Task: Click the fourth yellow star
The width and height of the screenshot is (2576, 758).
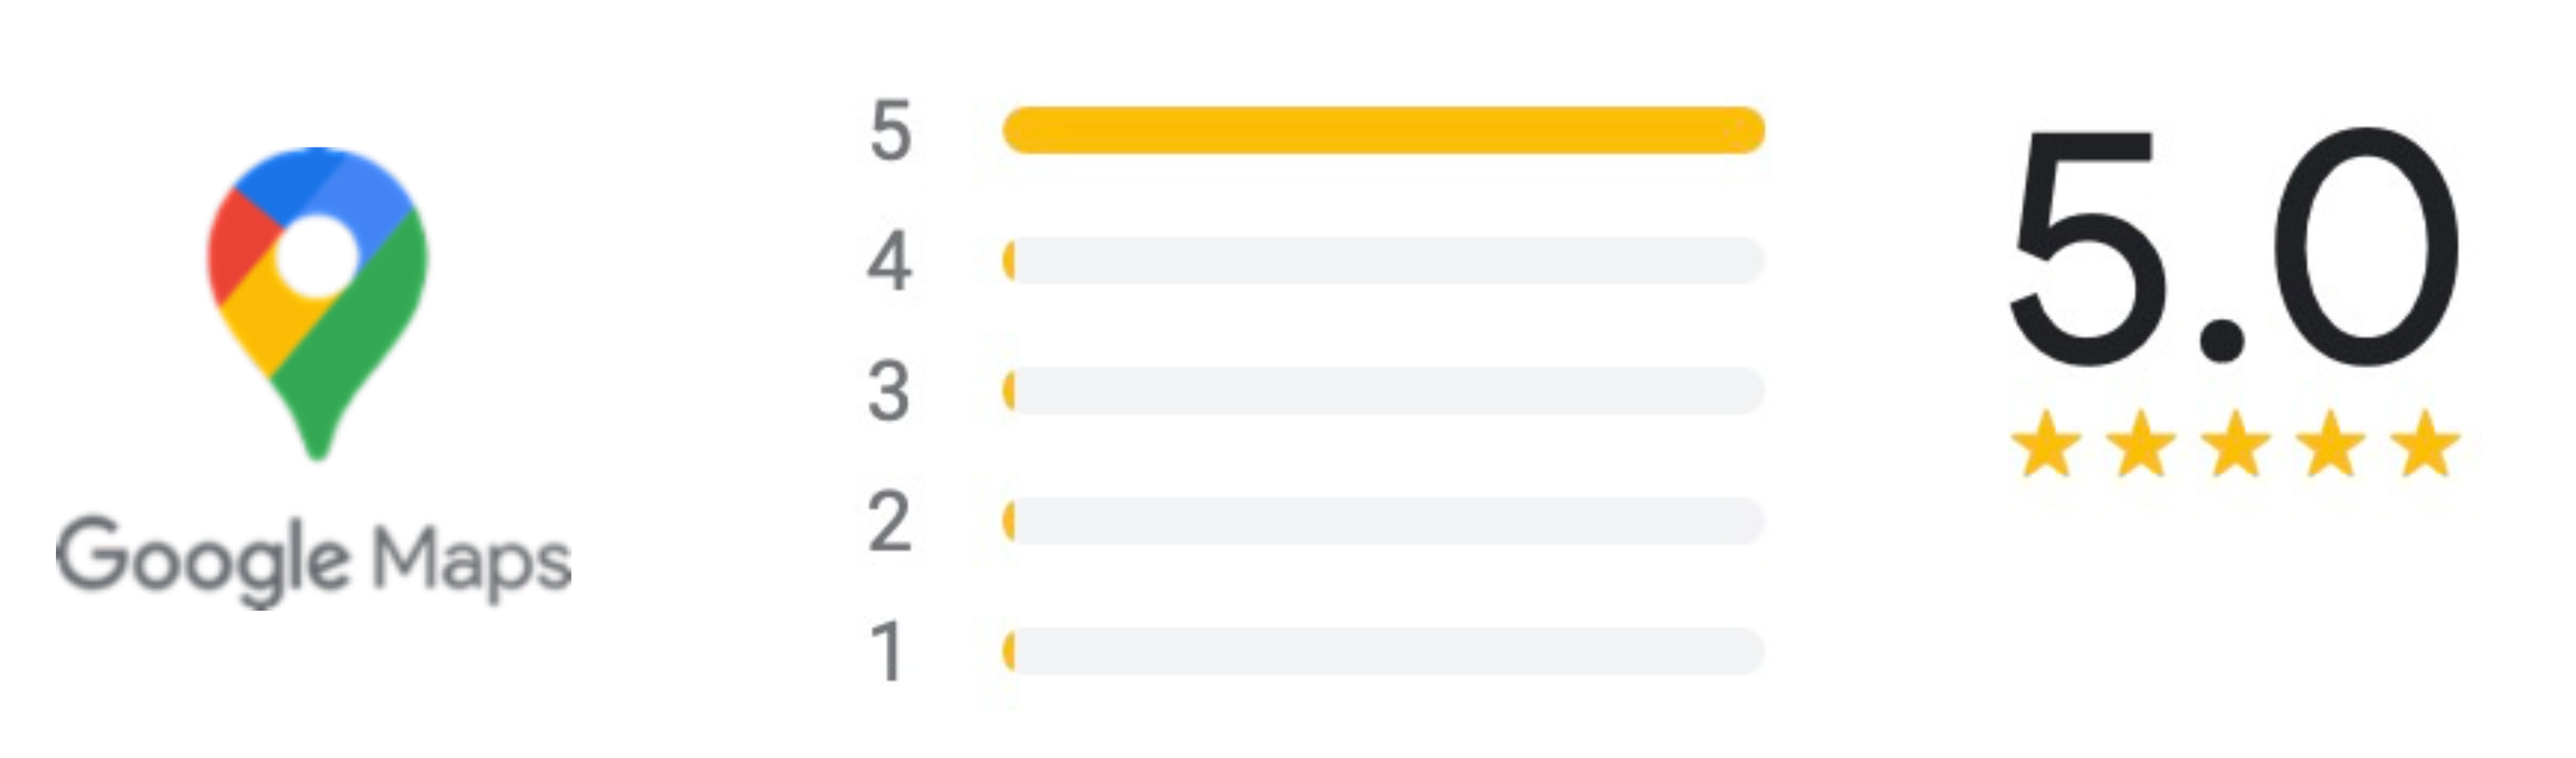Action: (2331, 443)
